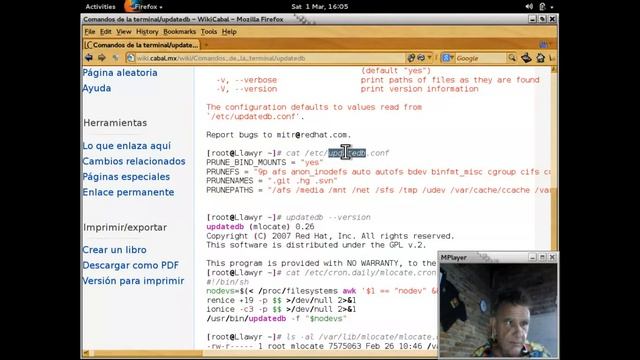Click the clock Sat 1 Mar, 16:05
640x360 pixels.
pos(320,7)
